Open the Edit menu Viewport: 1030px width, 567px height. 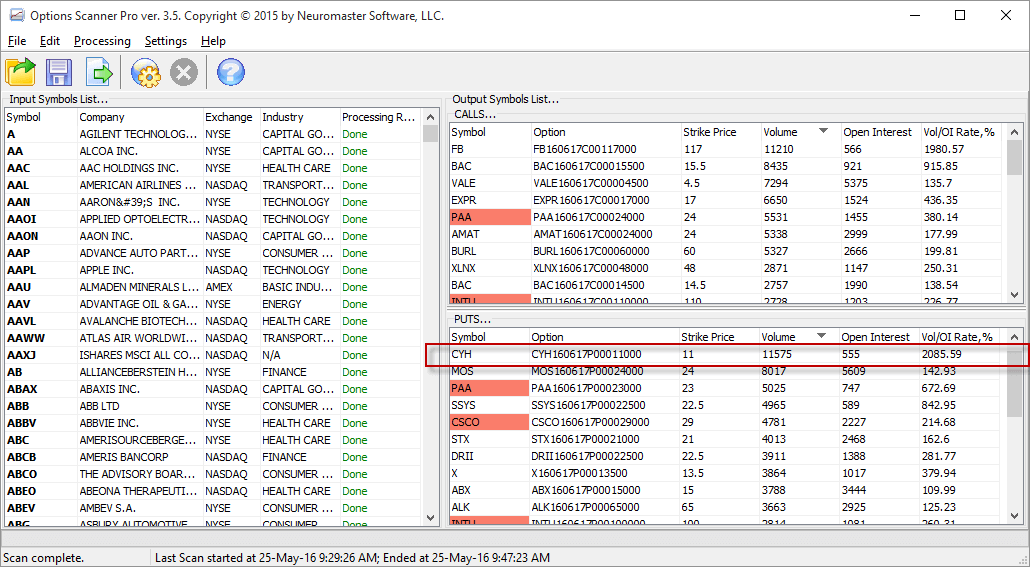[x=50, y=41]
